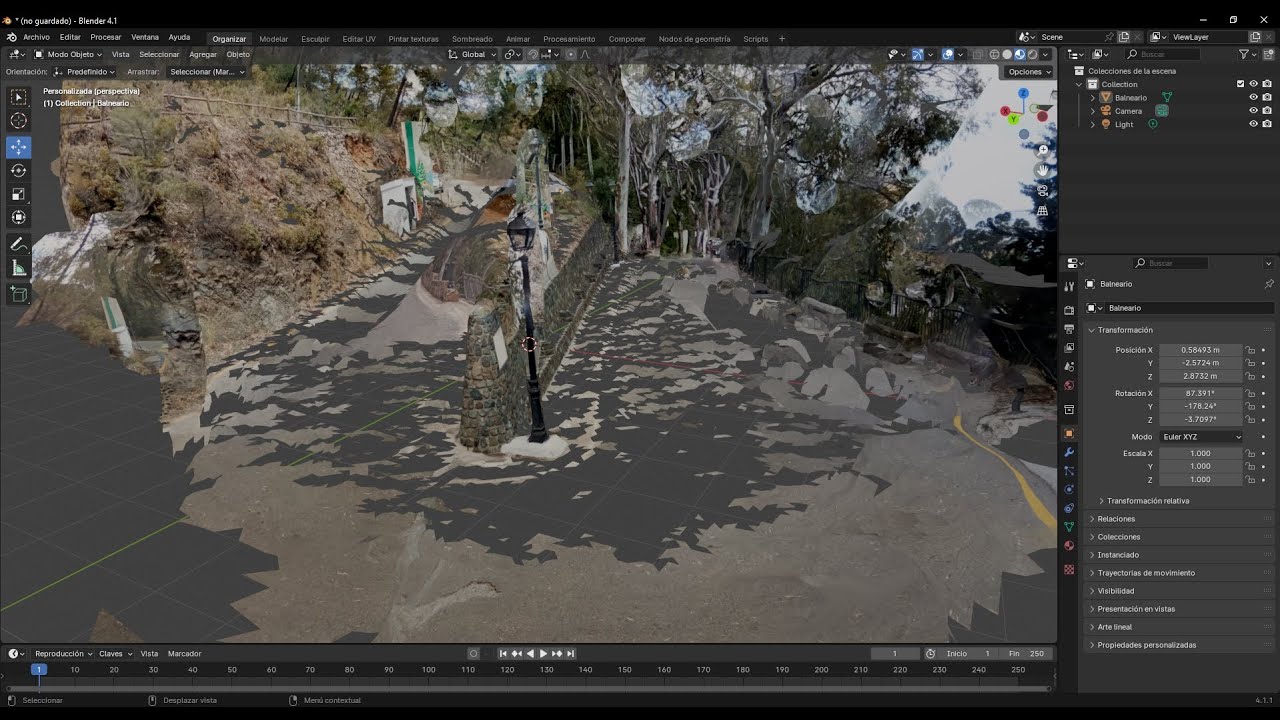Open the Texture checkerboard tab
Viewport: 1280px width, 720px height.
1069,570
